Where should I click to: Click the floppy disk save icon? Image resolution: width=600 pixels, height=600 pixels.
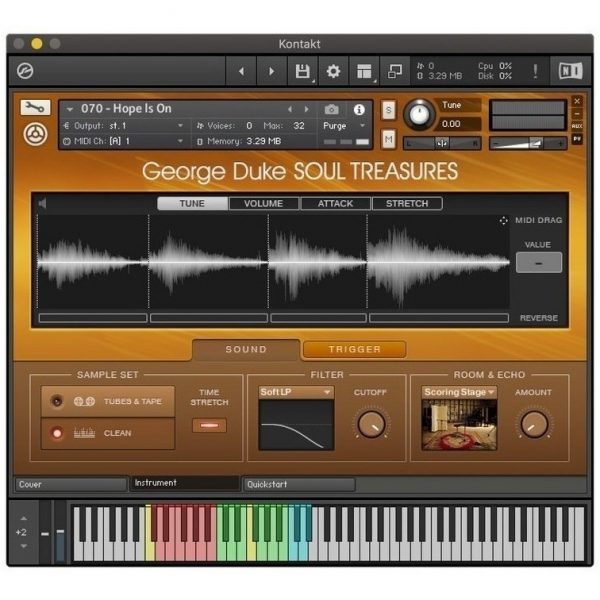point(303,71)
